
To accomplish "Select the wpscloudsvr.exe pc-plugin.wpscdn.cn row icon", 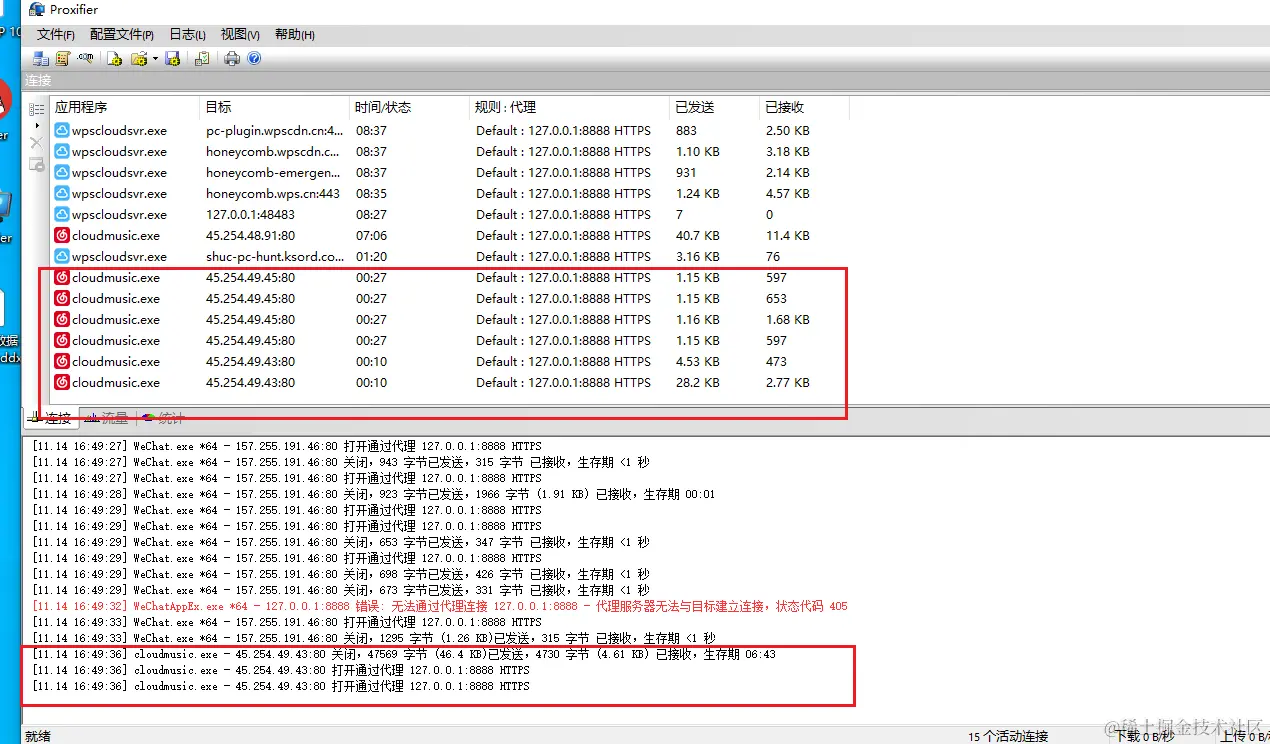I will click(x=62, y=131).
